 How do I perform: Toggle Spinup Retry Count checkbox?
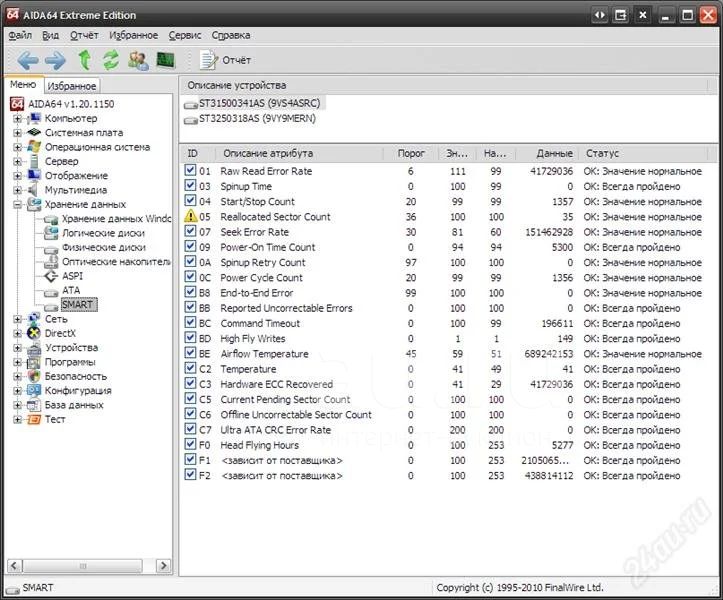(190, 261)
